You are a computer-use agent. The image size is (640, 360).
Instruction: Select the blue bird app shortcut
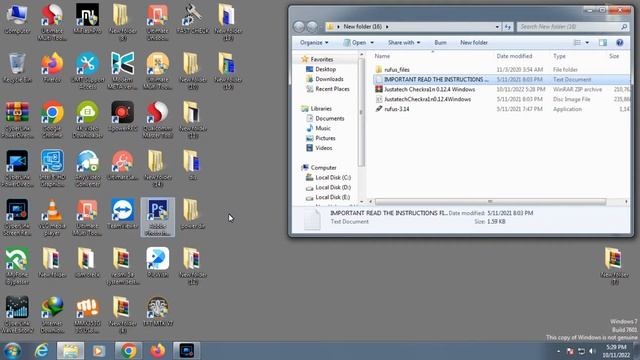click(x=158, y=263)
